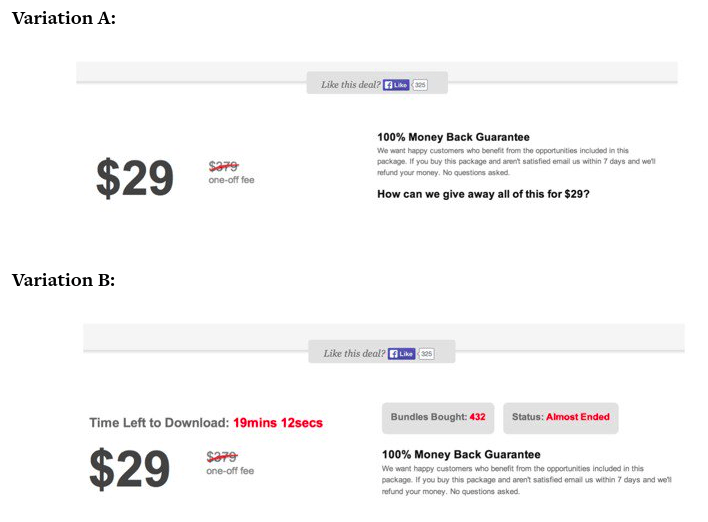
Task: Click Facebook Like button in Variation B
Action: pos(401,354)
